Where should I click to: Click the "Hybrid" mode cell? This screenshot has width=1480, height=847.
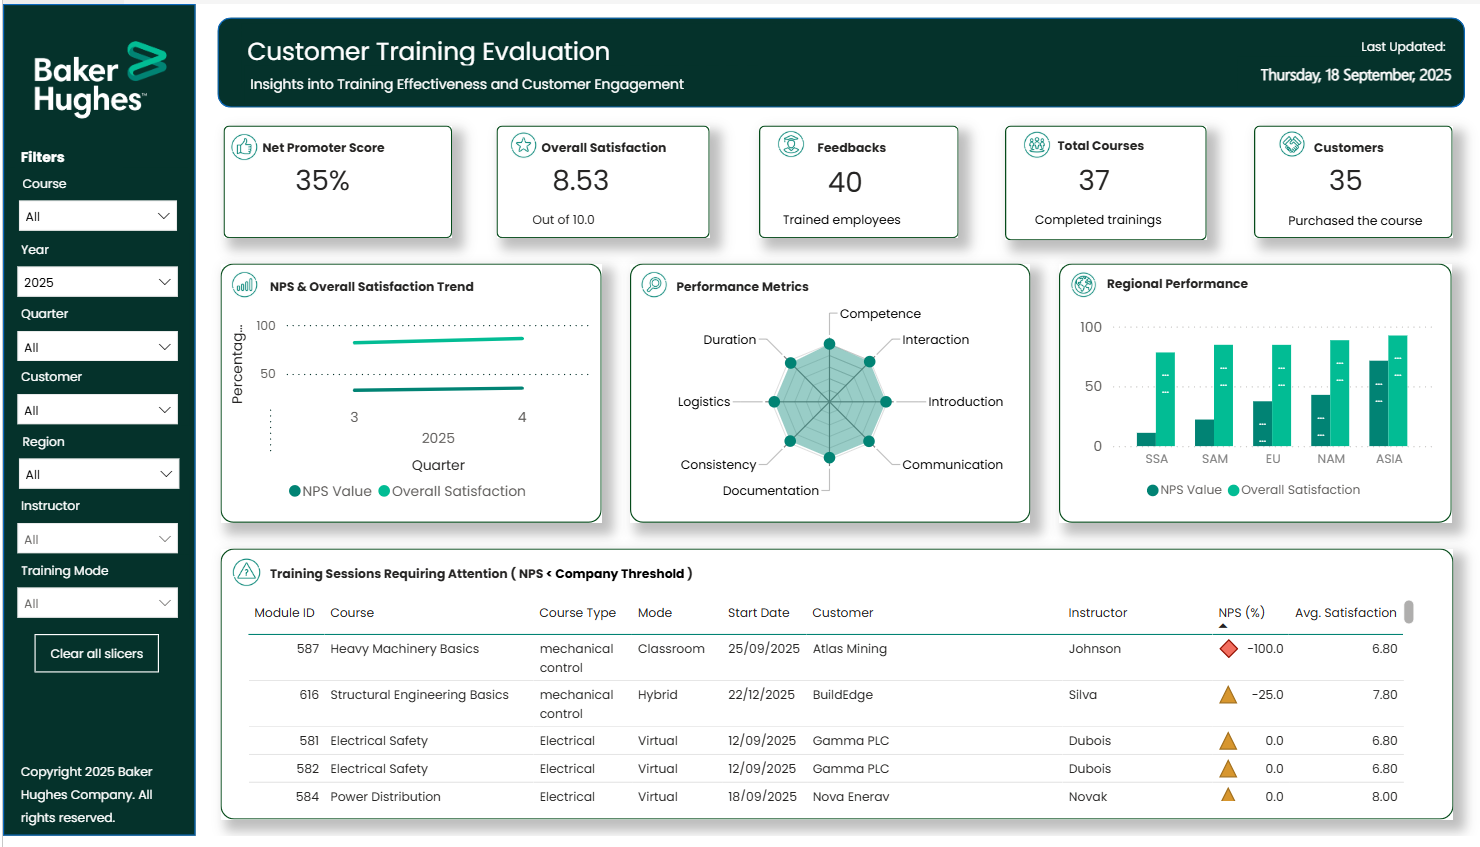[x=658, y=695]
